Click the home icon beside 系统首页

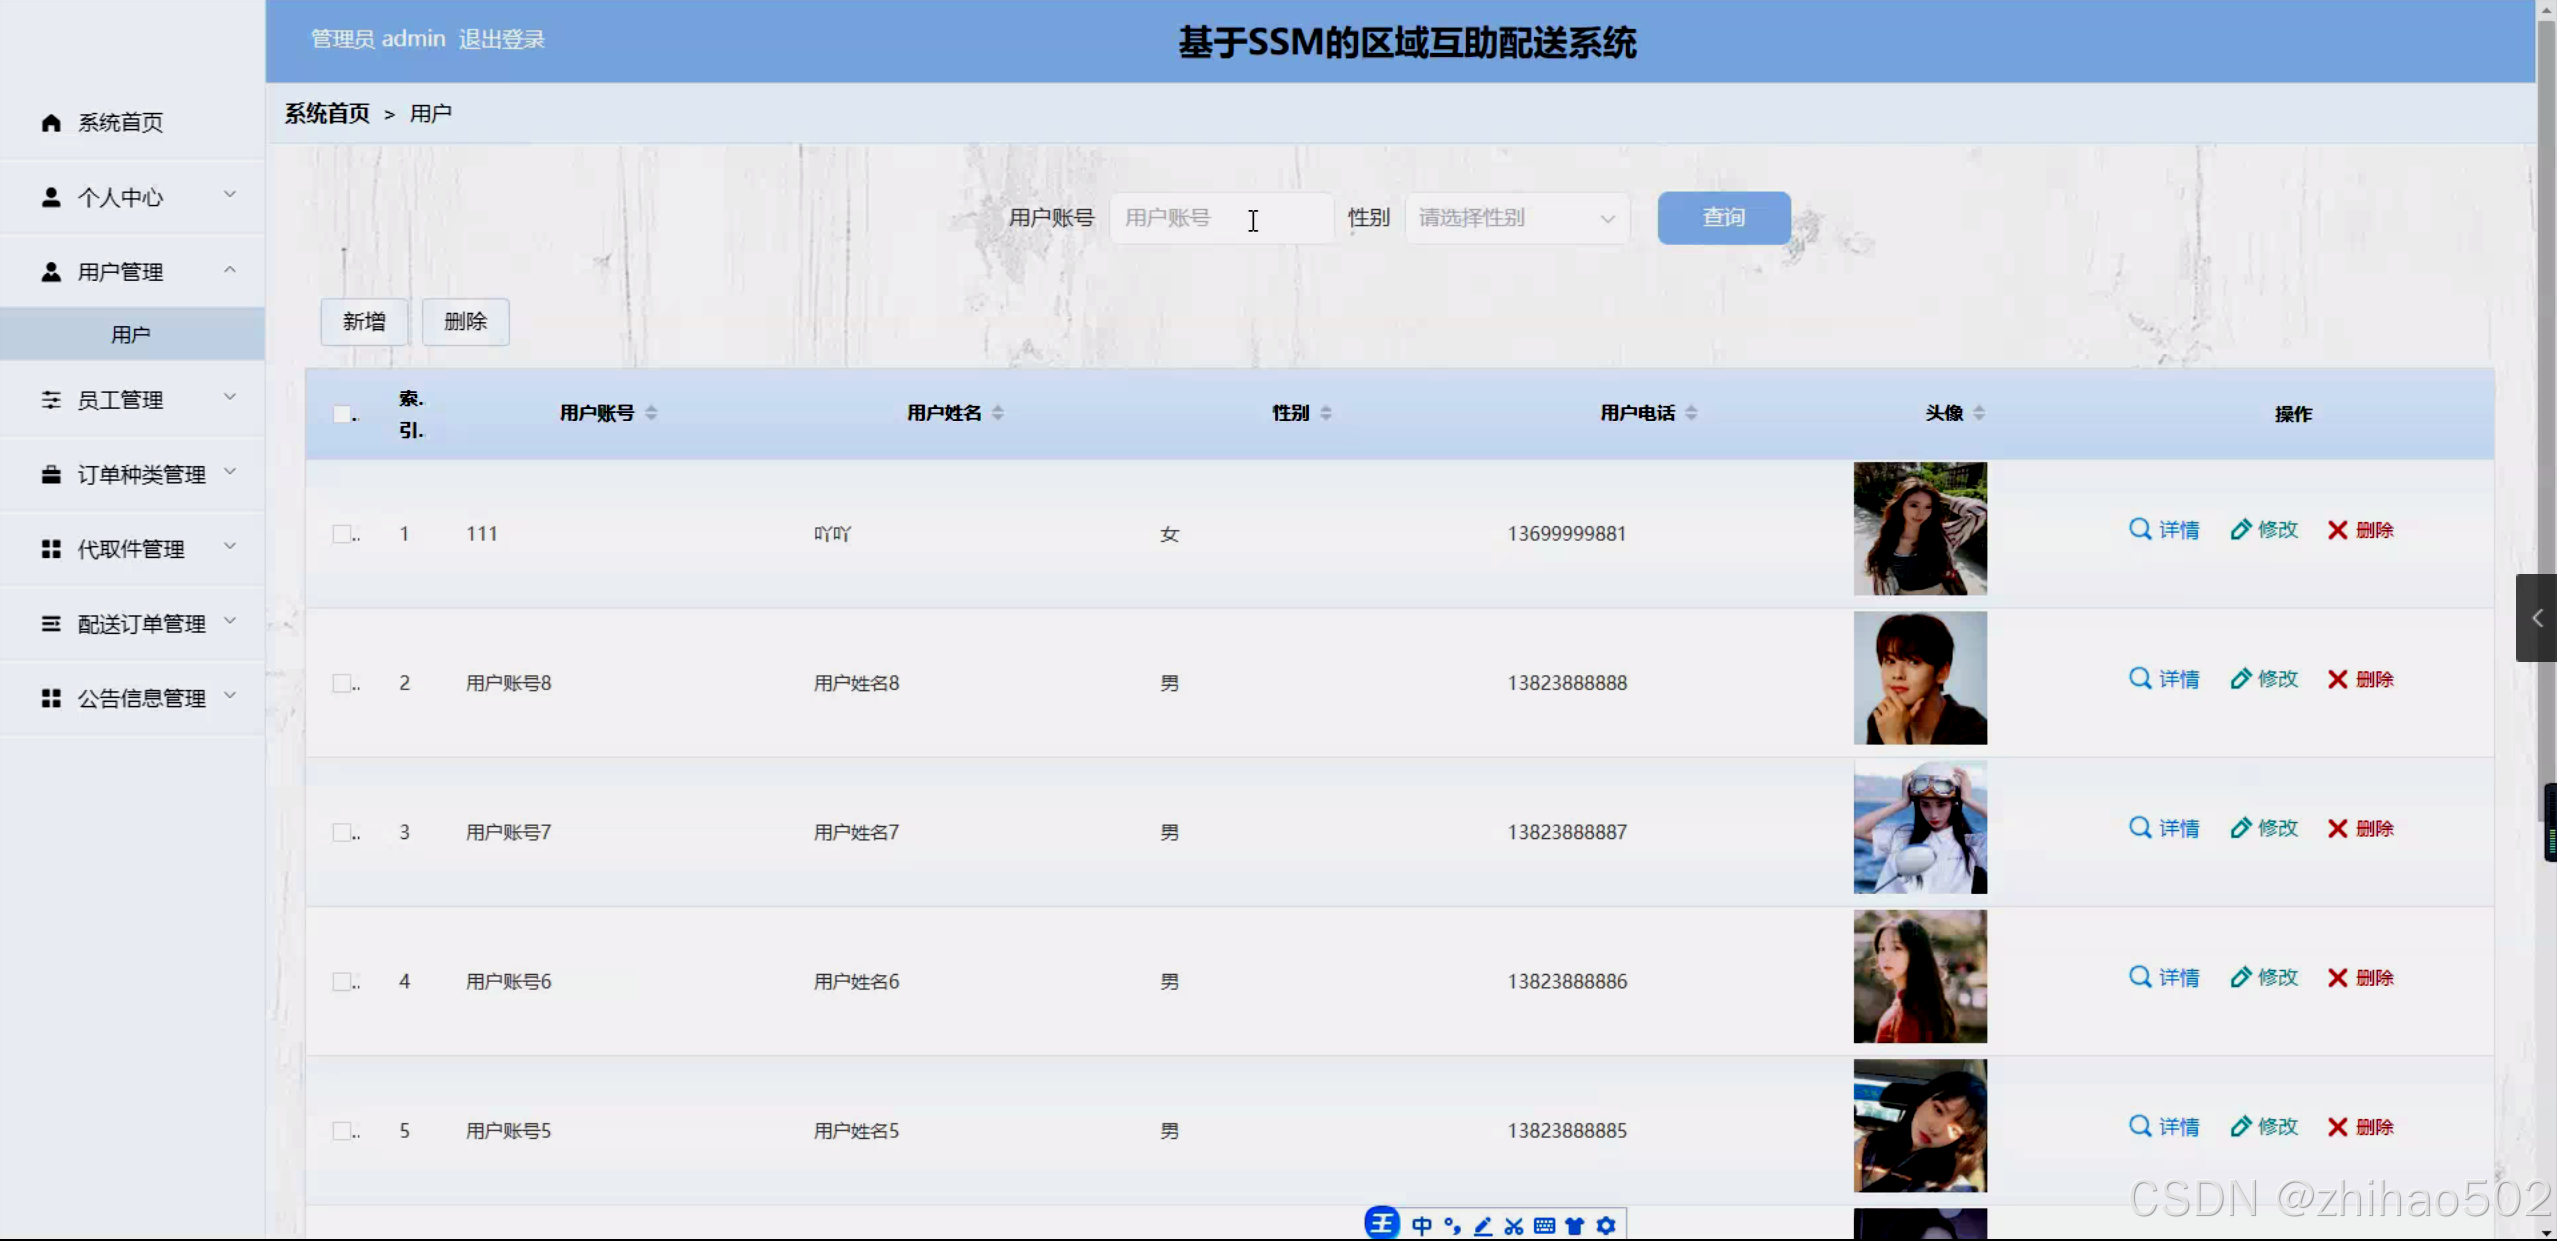point(51,122)
